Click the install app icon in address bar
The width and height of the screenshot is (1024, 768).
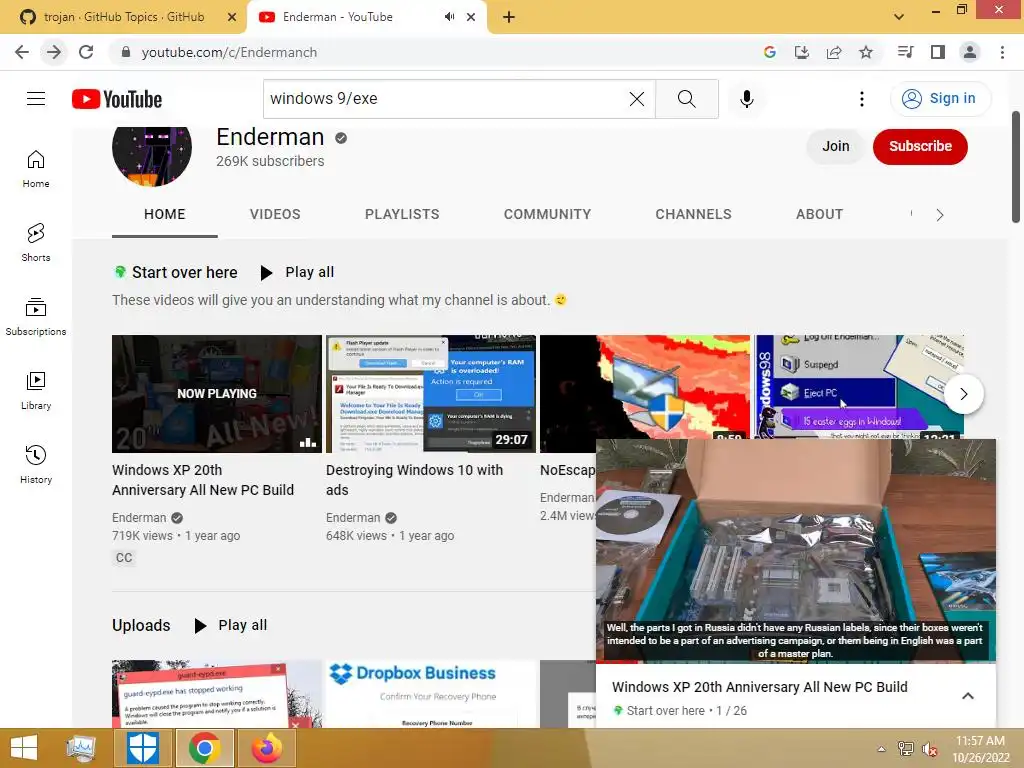point(801,52)
